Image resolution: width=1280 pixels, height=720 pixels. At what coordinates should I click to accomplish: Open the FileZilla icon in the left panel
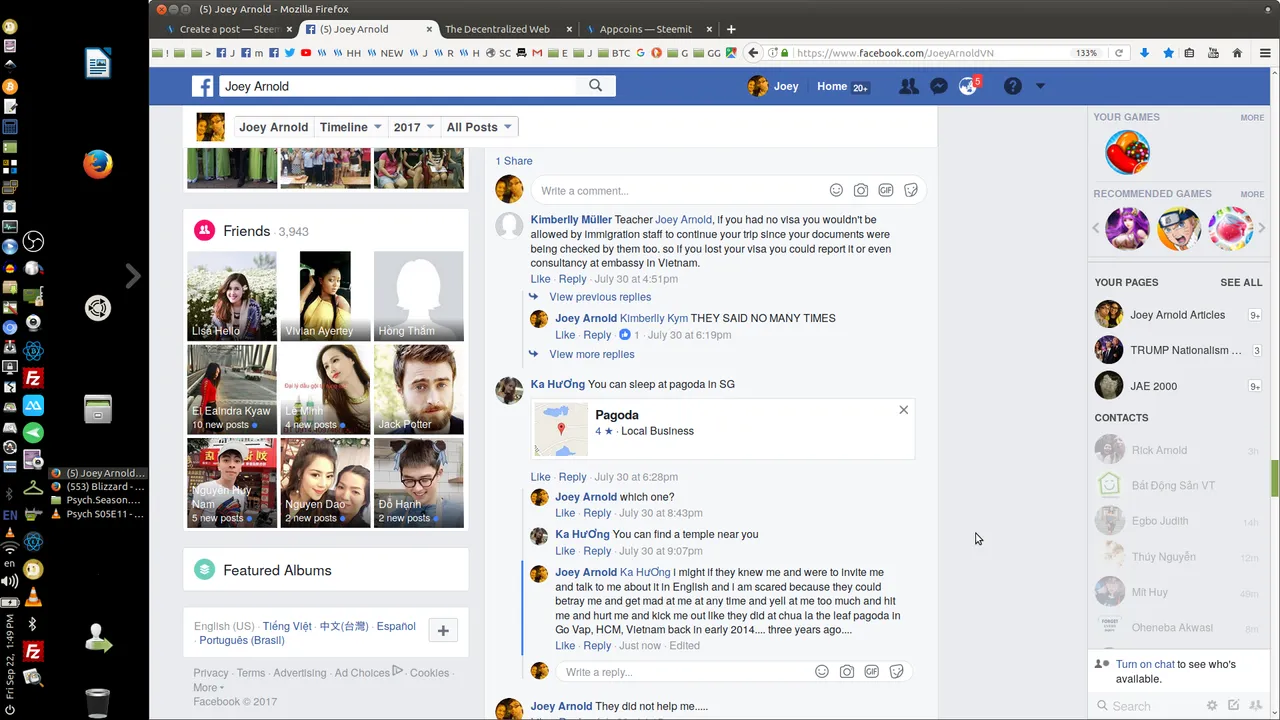[33, 378]
